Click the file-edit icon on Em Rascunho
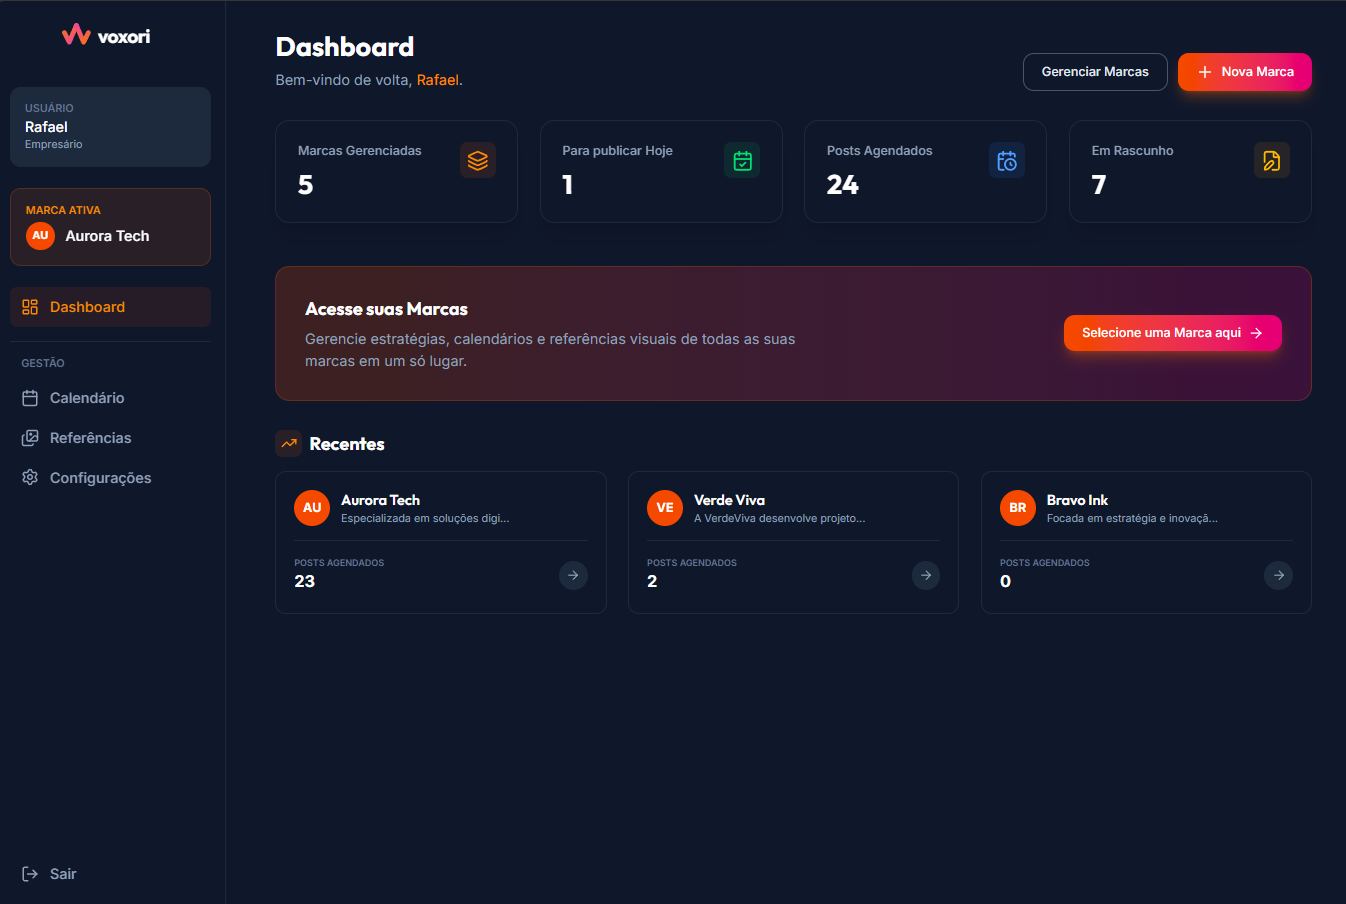Viewport: 1346px width, 904px height. click(x=1271, y=160)
